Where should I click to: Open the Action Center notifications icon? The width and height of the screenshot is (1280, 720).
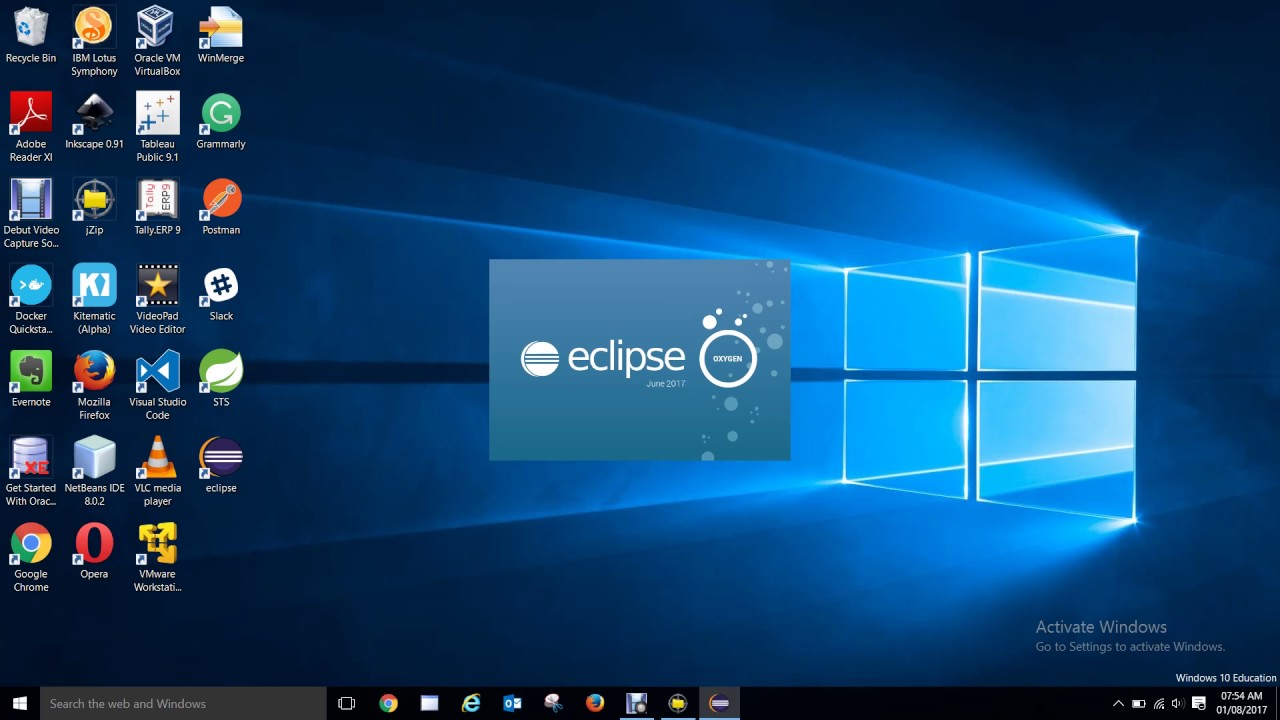(x=1199, y=703)
